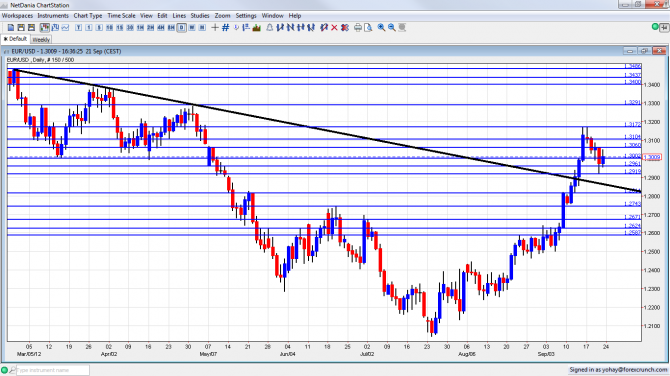Click the search magnifier icon in status bar

[12, 370]
